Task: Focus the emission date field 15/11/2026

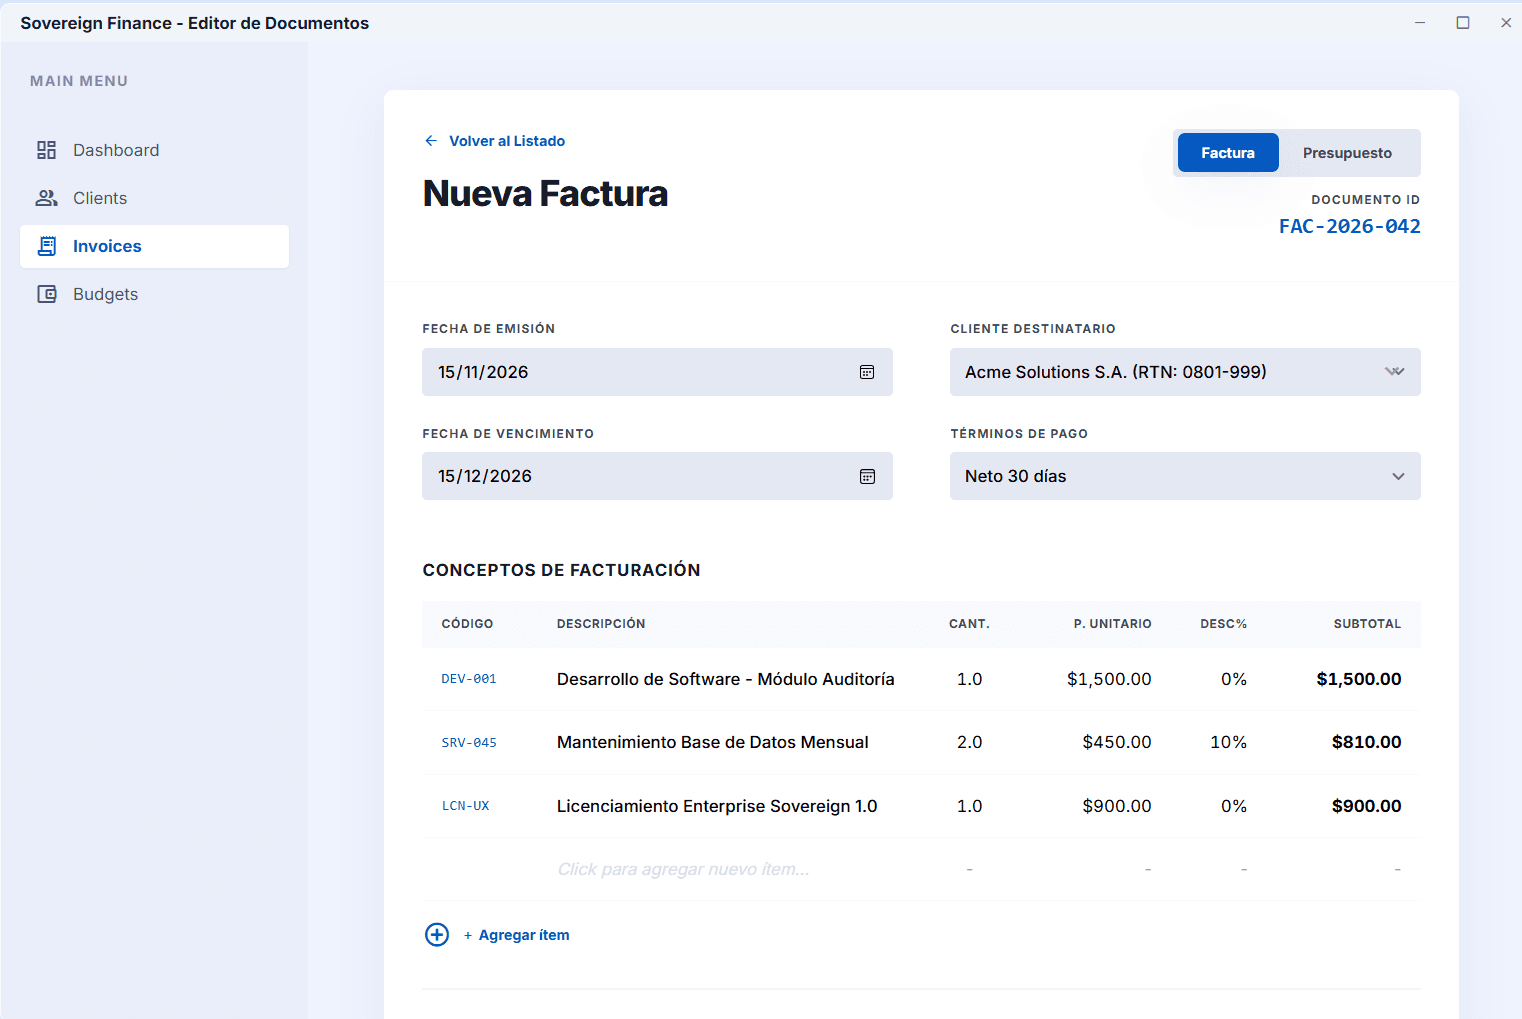Action: [657, 372]
